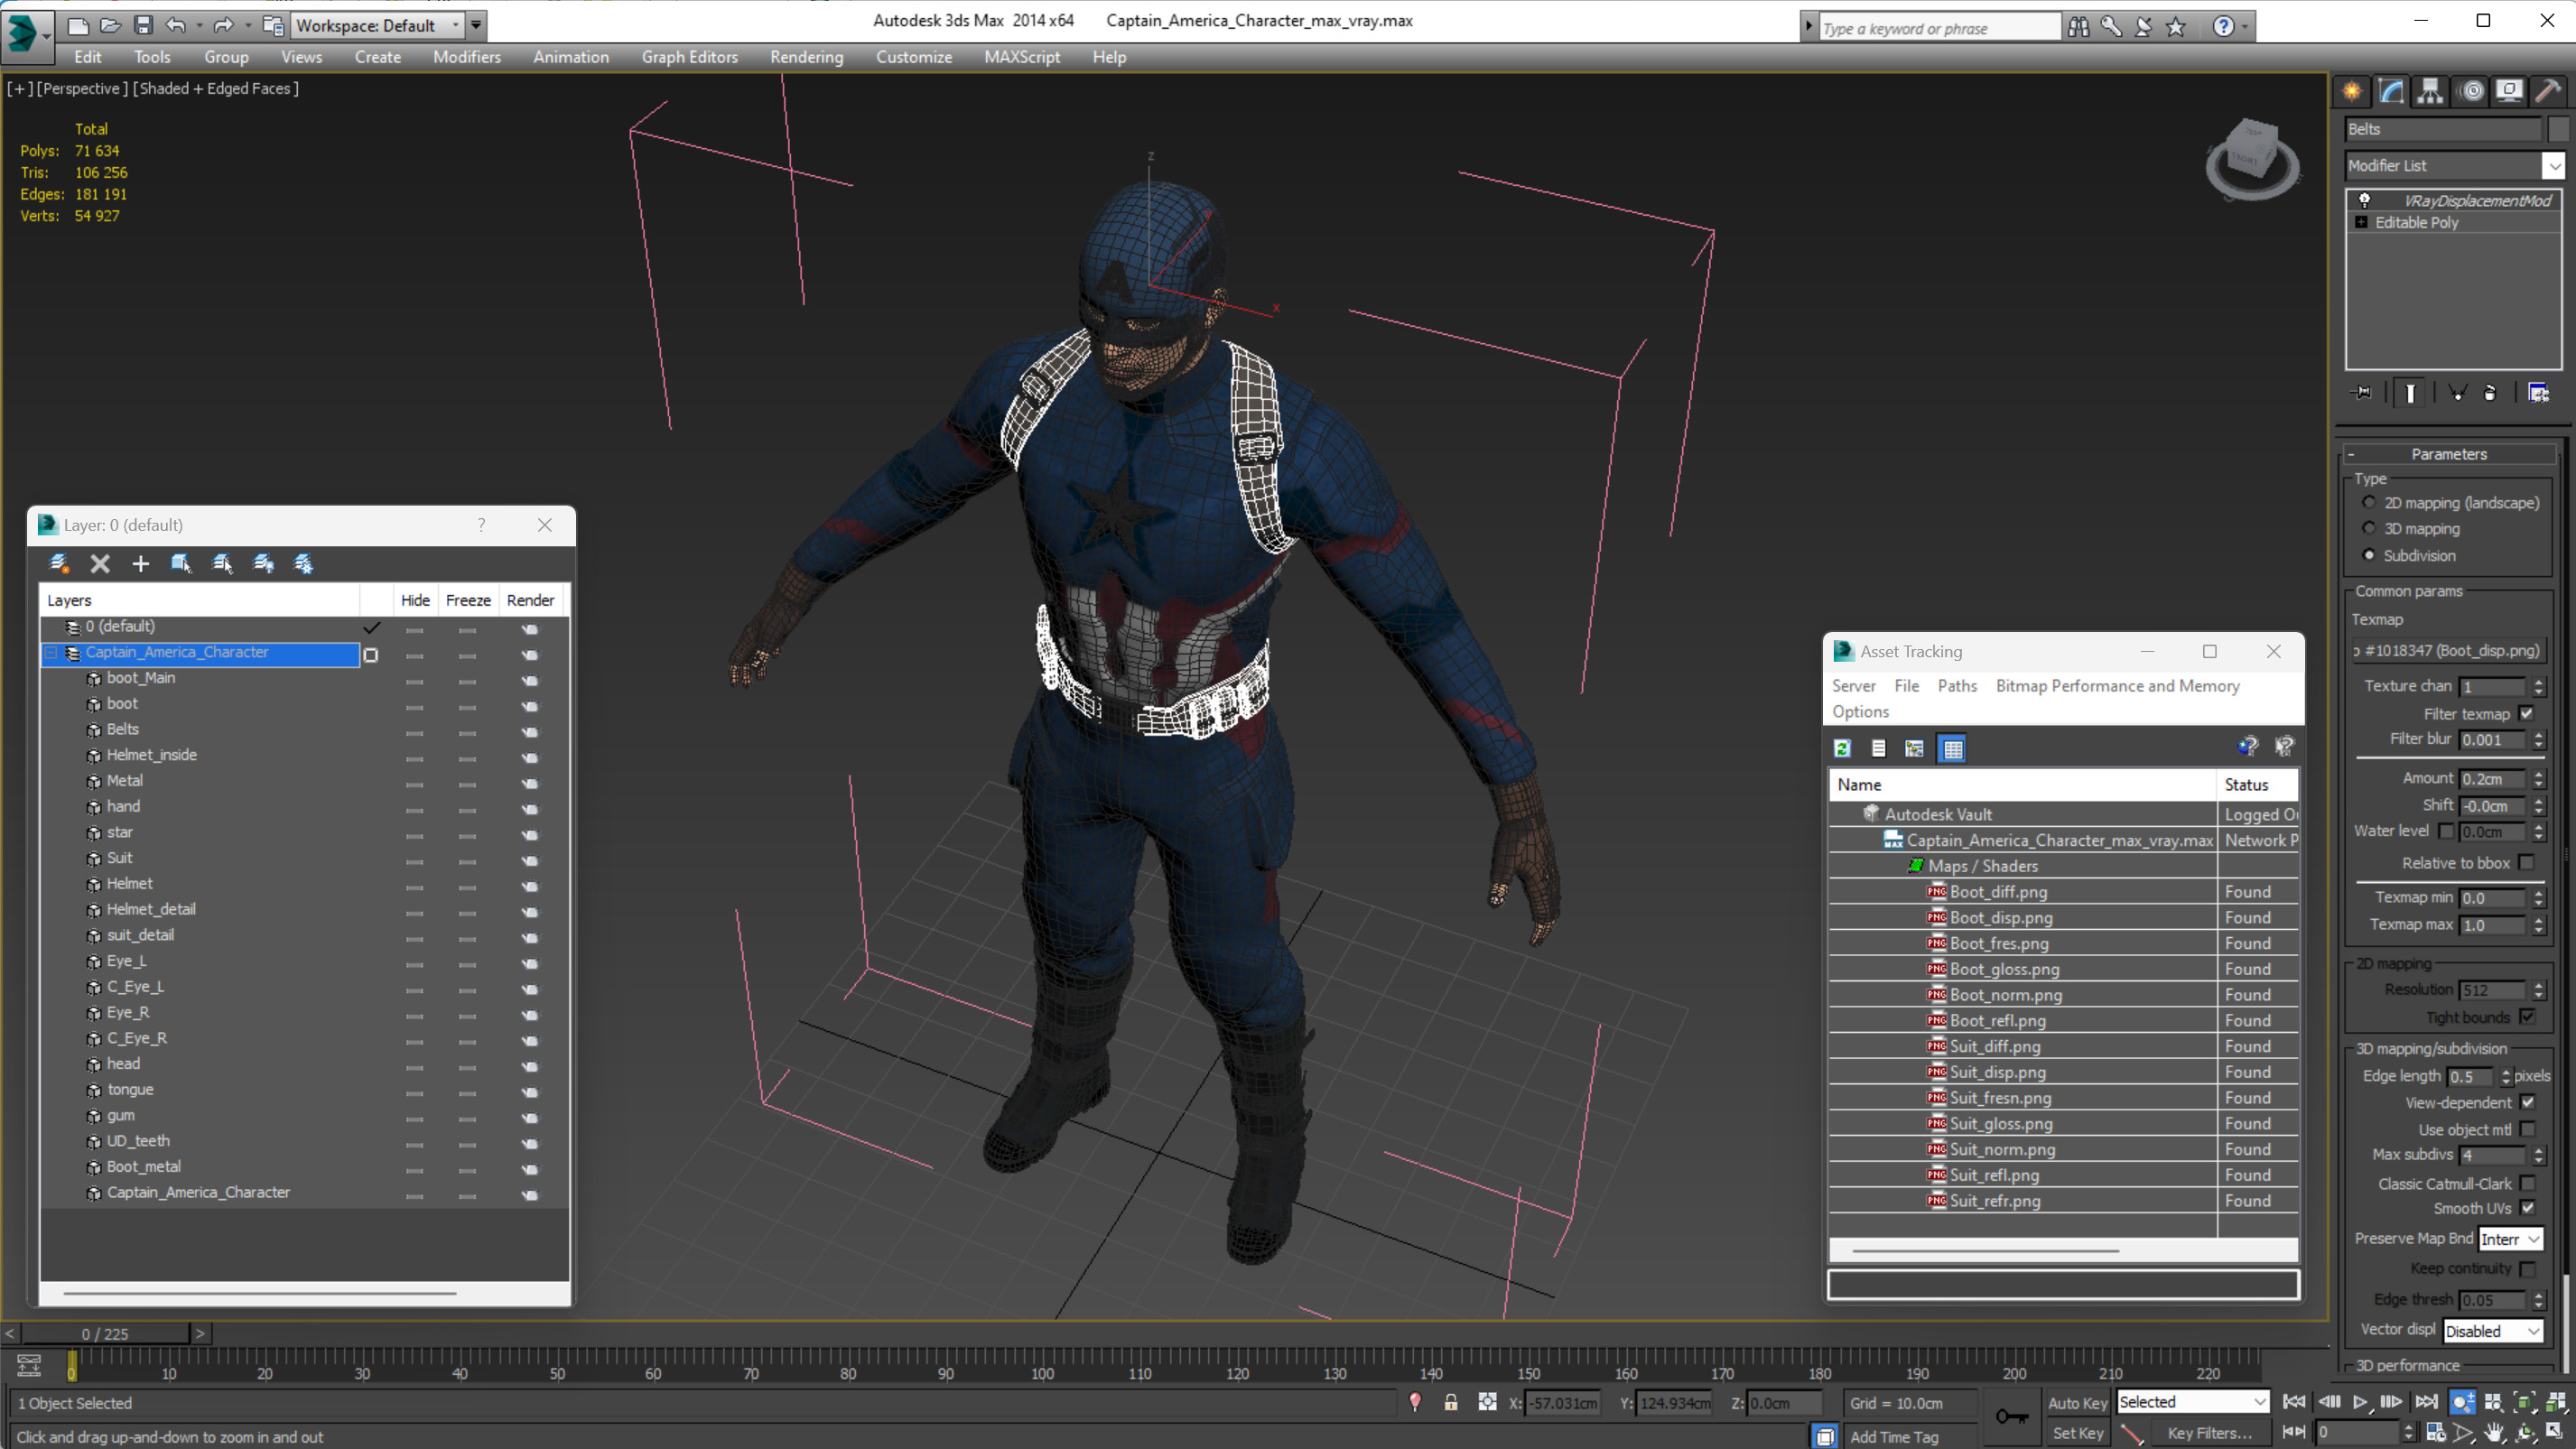Select 2D mapping (landscape) radio button
This screenshot has width=2576, height=1449.
(2368, 502)
